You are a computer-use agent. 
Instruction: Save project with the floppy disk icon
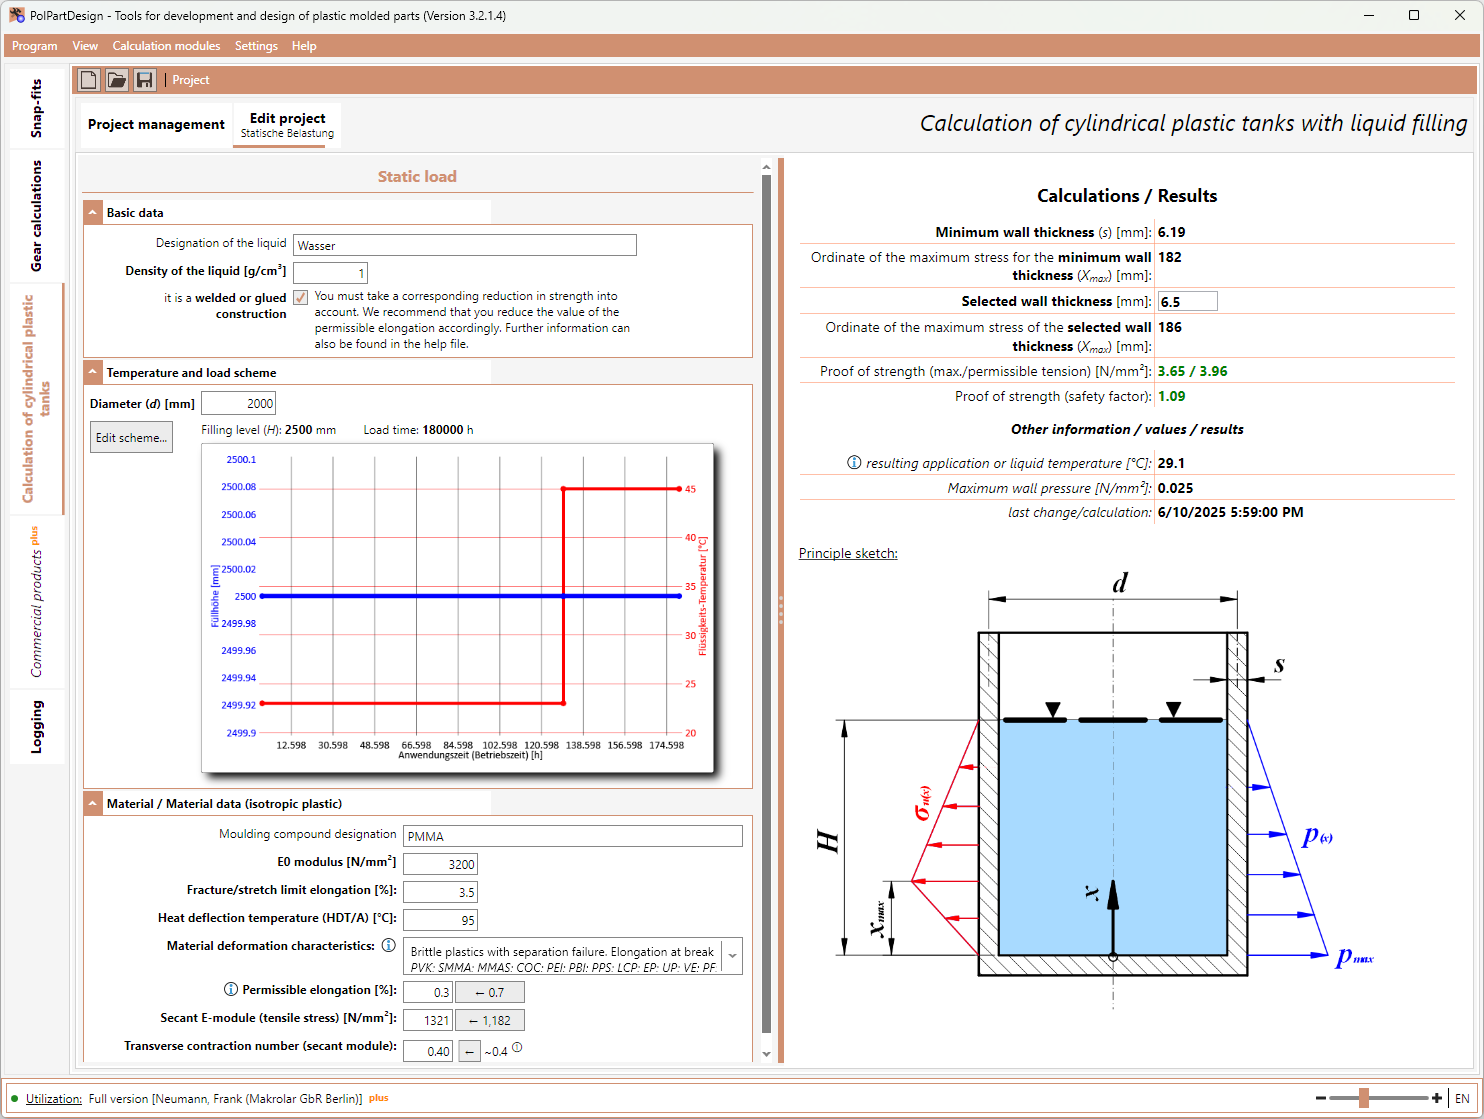click(x=145, y=80)
